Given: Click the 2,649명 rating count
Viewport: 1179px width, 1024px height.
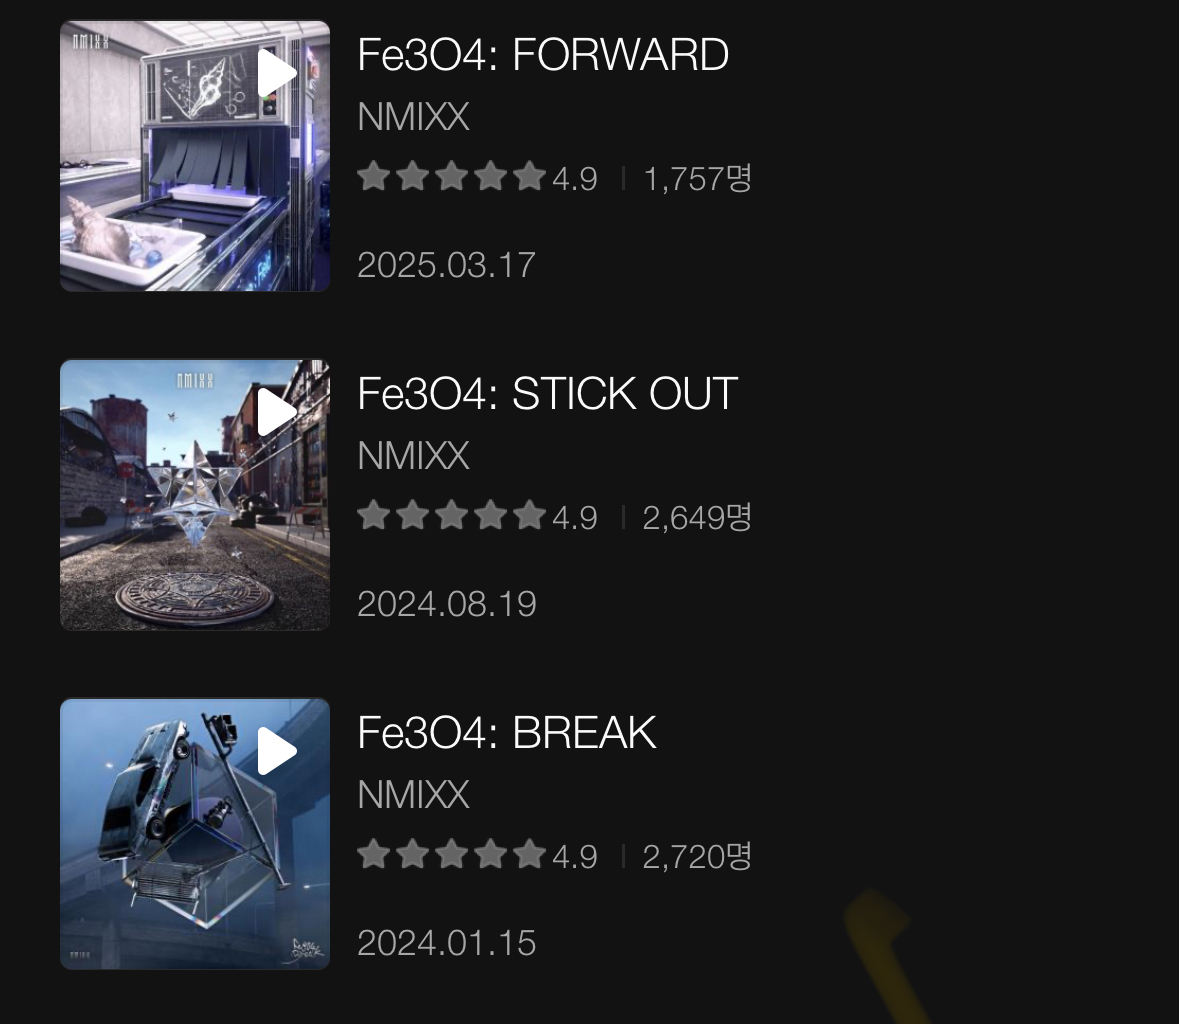Looking at the screenshot, I should [697, 517].
